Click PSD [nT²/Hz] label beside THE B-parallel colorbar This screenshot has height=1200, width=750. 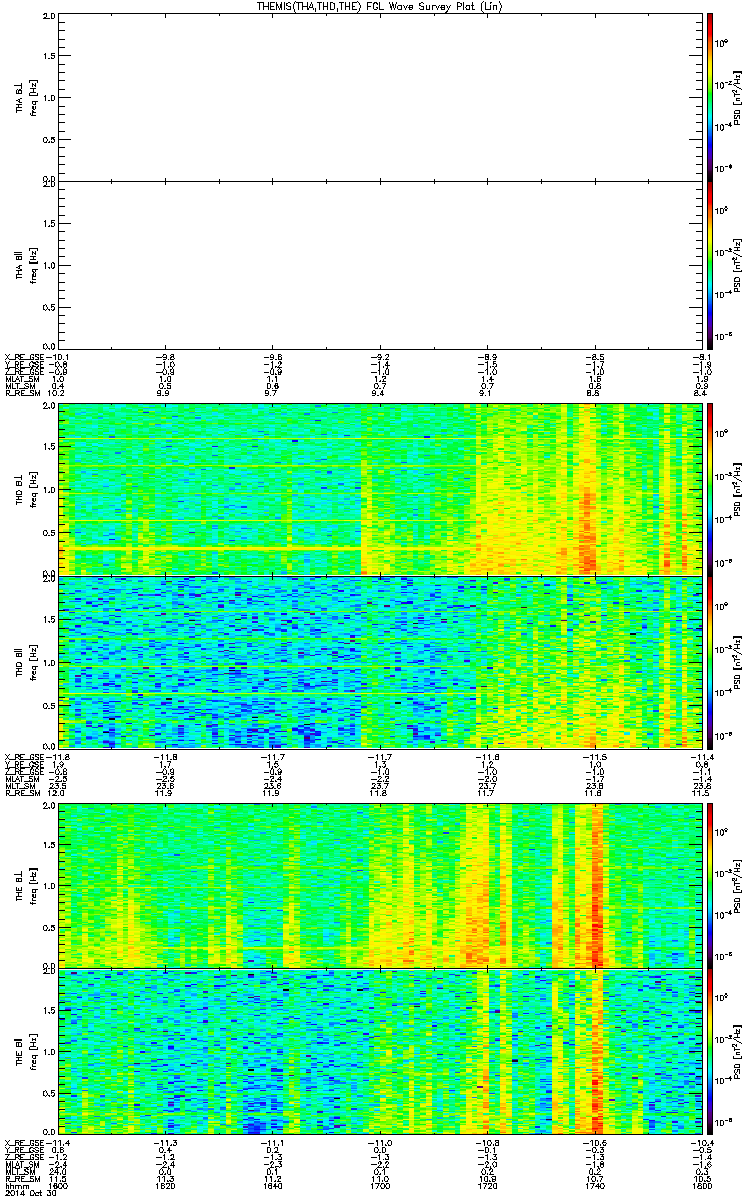[x=737, y=1052]
